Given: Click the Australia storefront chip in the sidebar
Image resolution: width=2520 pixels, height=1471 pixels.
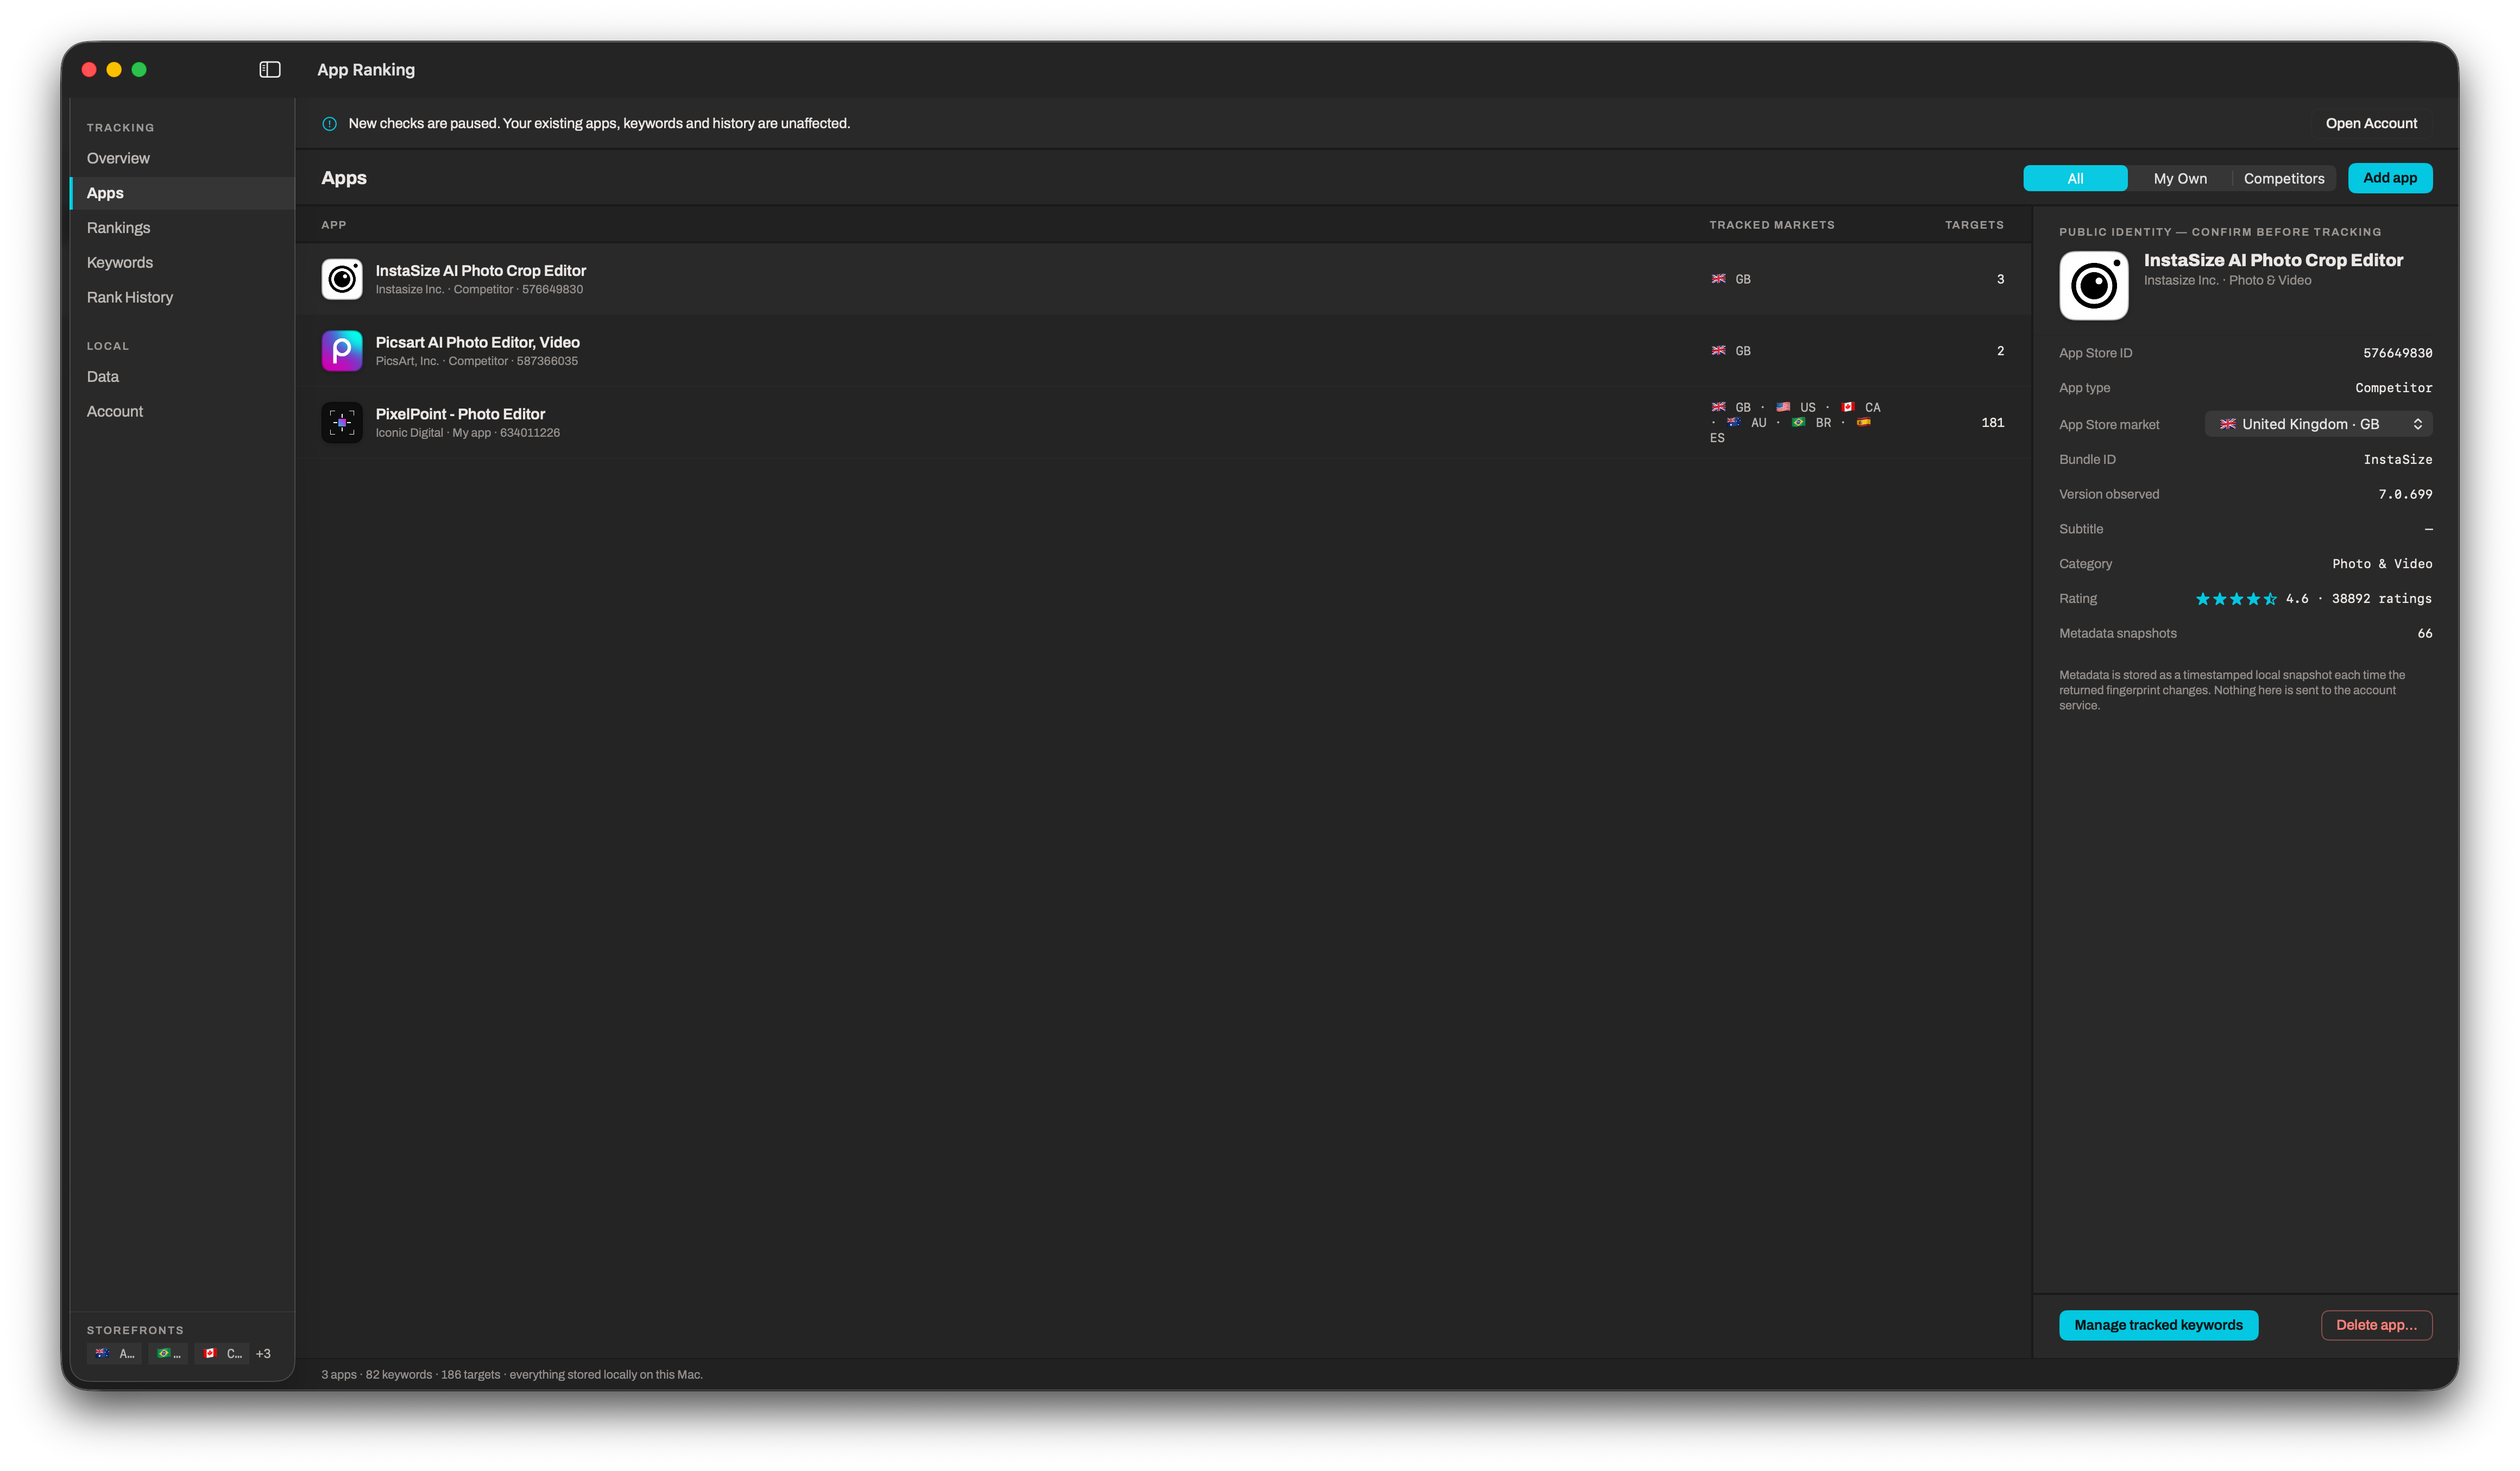Looking at the screenshot, I should (x=114, y=1353).
